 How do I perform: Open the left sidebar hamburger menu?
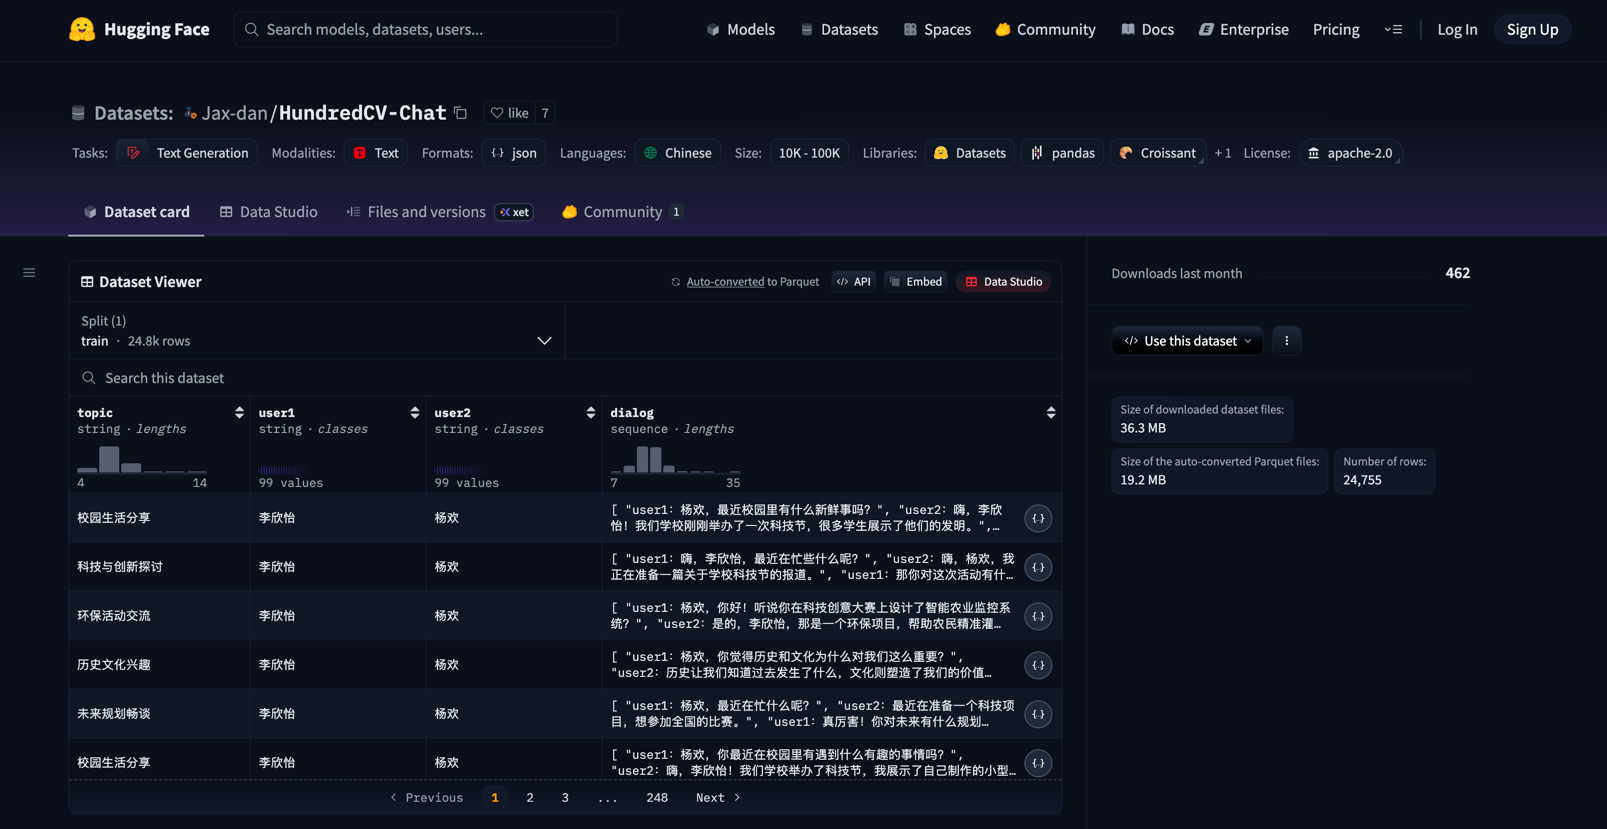pyautogui.click(x=29, y=273)
